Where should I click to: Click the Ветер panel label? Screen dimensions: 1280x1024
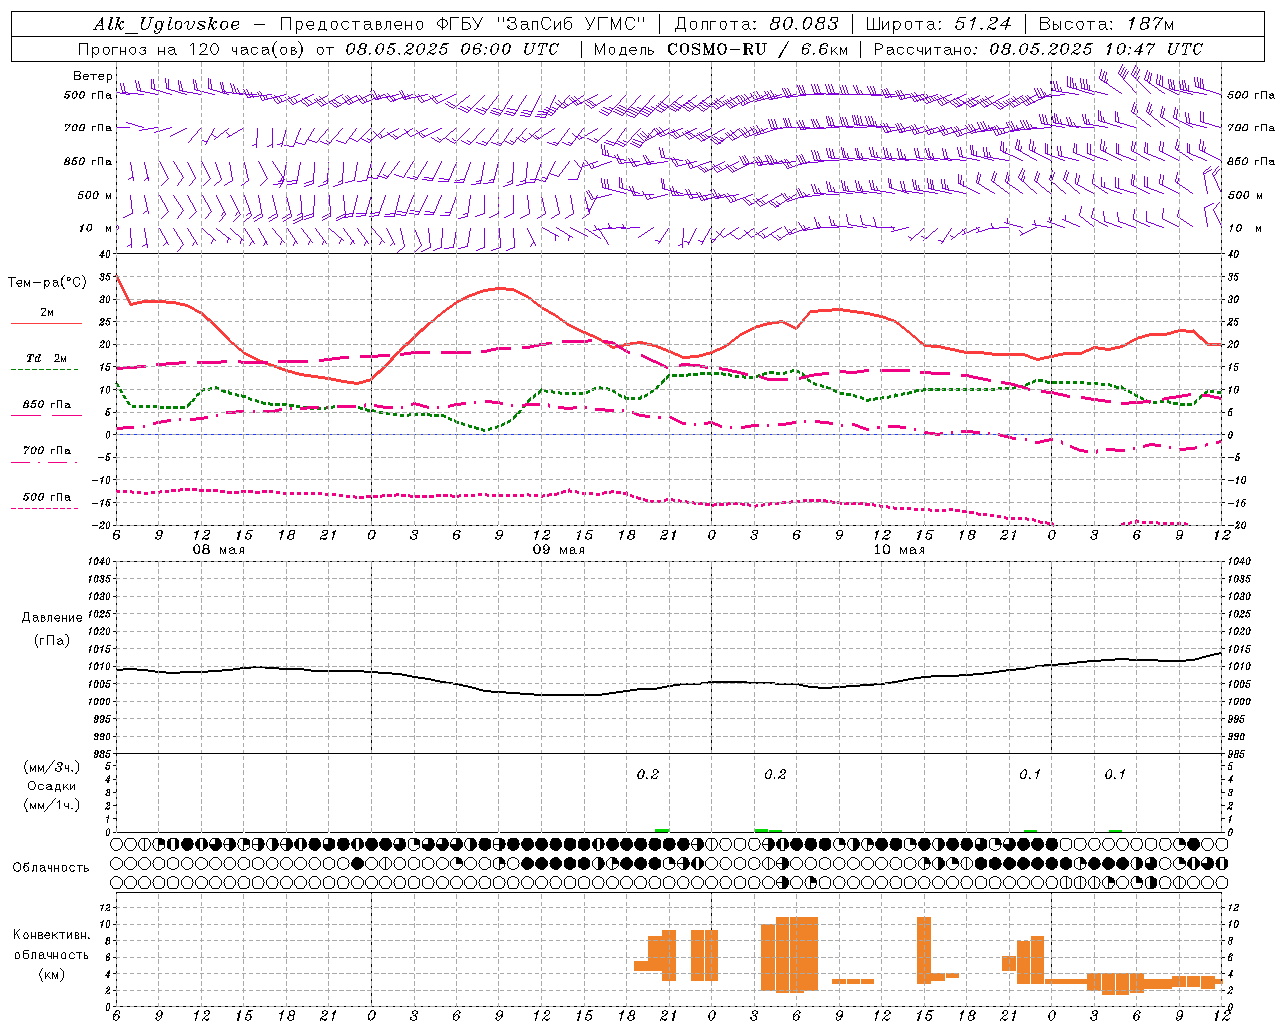[92, 76]
